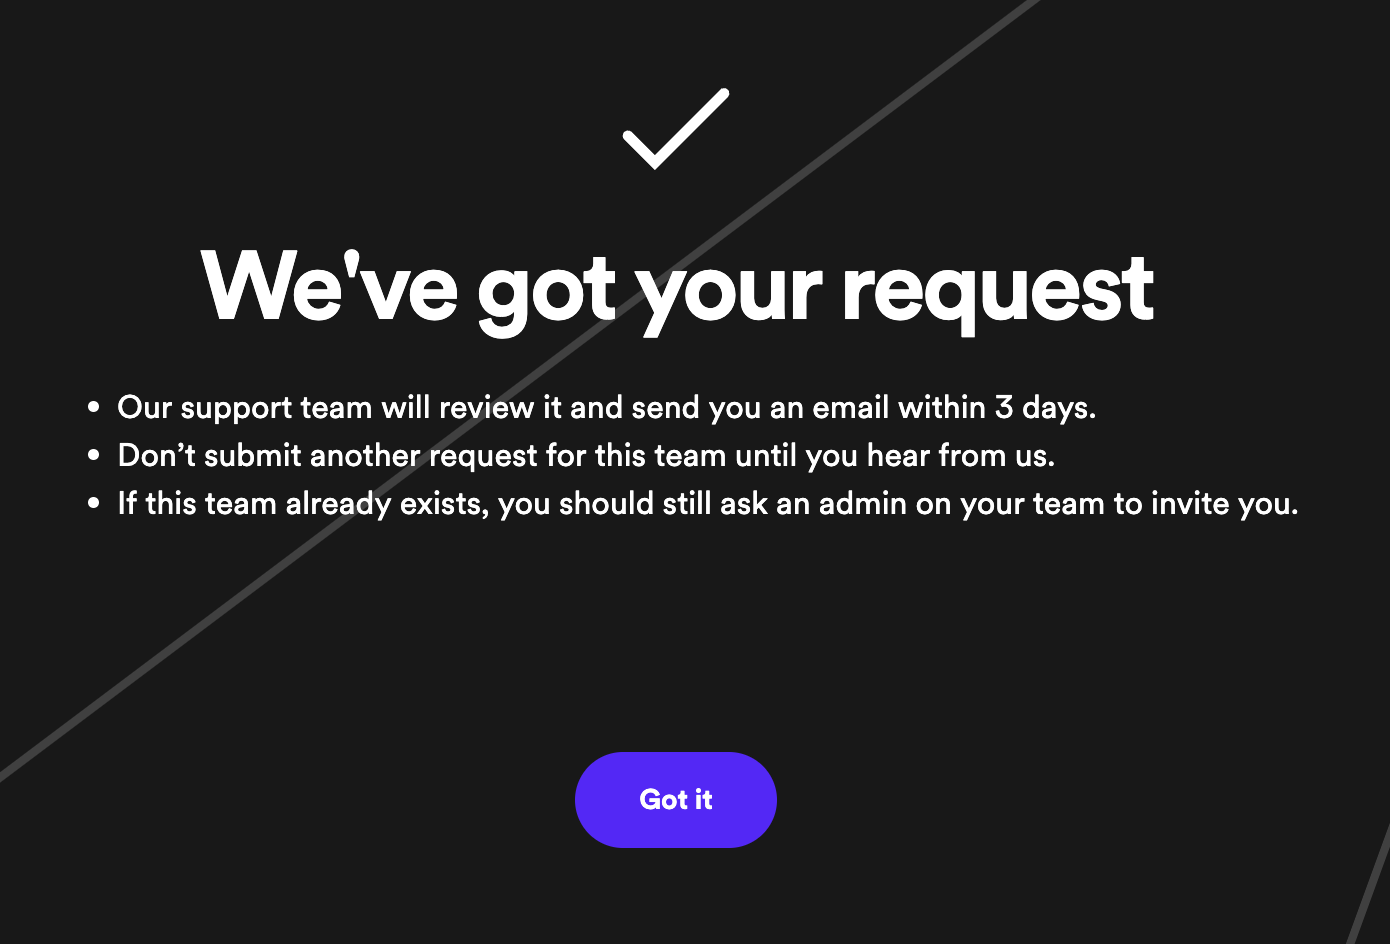Click the word "We've" in the heading
Screen dimensions: 1390x944
329,289
